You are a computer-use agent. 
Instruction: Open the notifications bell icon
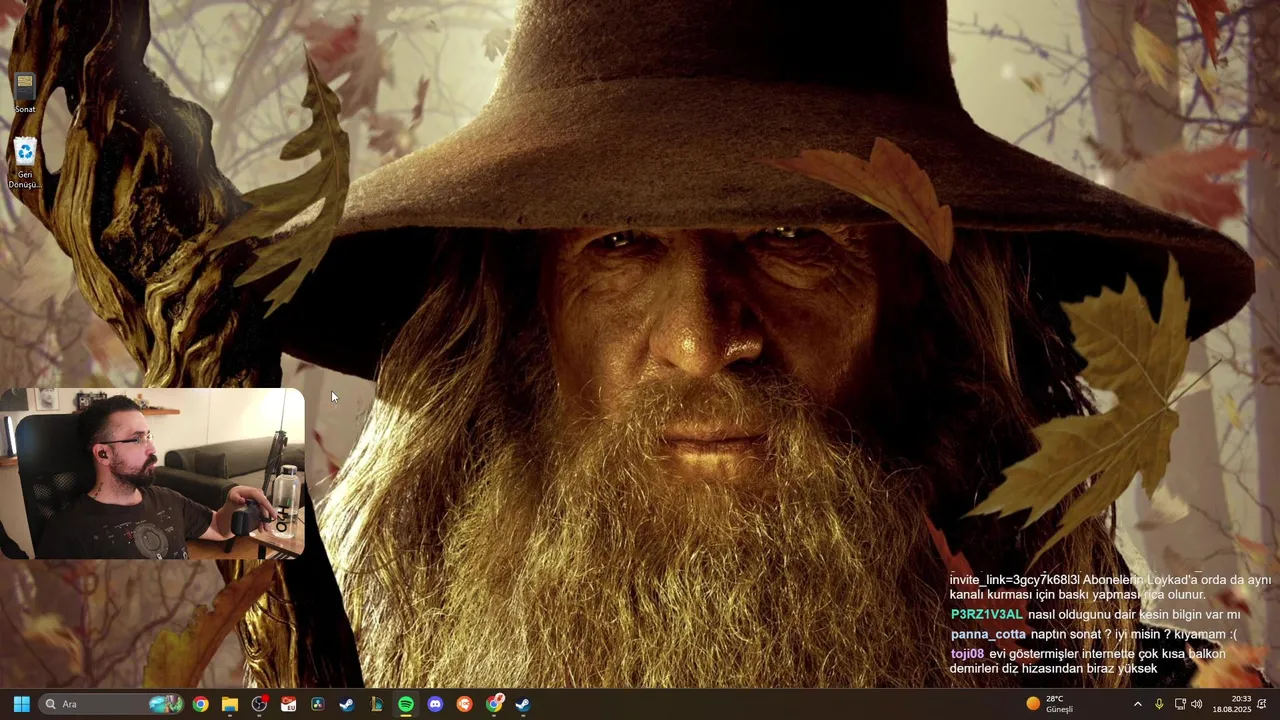pos(1262,704)
